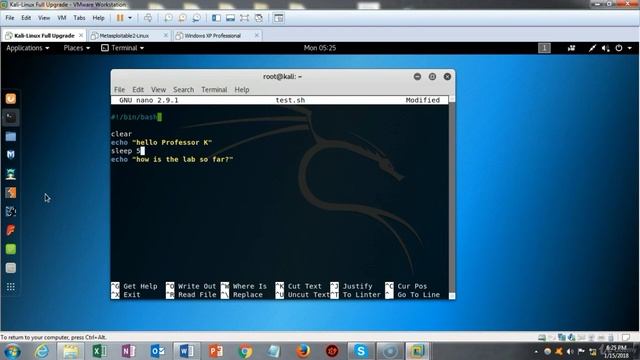Place cursor on the 'clear' line in nano
The width and height of the screenshot is (640, 360).
[121, 134]
